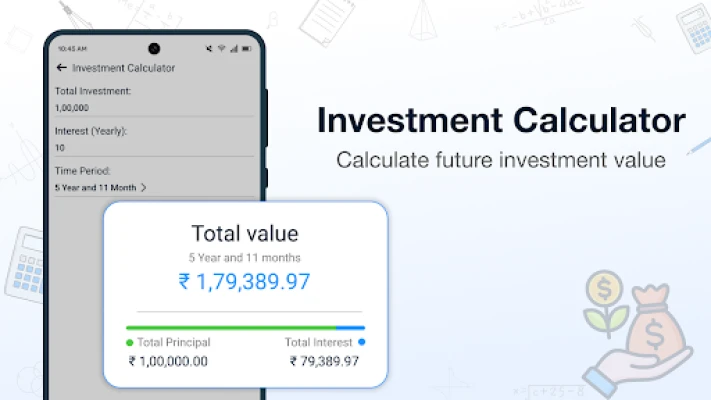Open the 5 Year and 11 Month selector
Image resolution: width=711 pixels, height=400 pixels.
pyautogui.click(x=96, y=187)
